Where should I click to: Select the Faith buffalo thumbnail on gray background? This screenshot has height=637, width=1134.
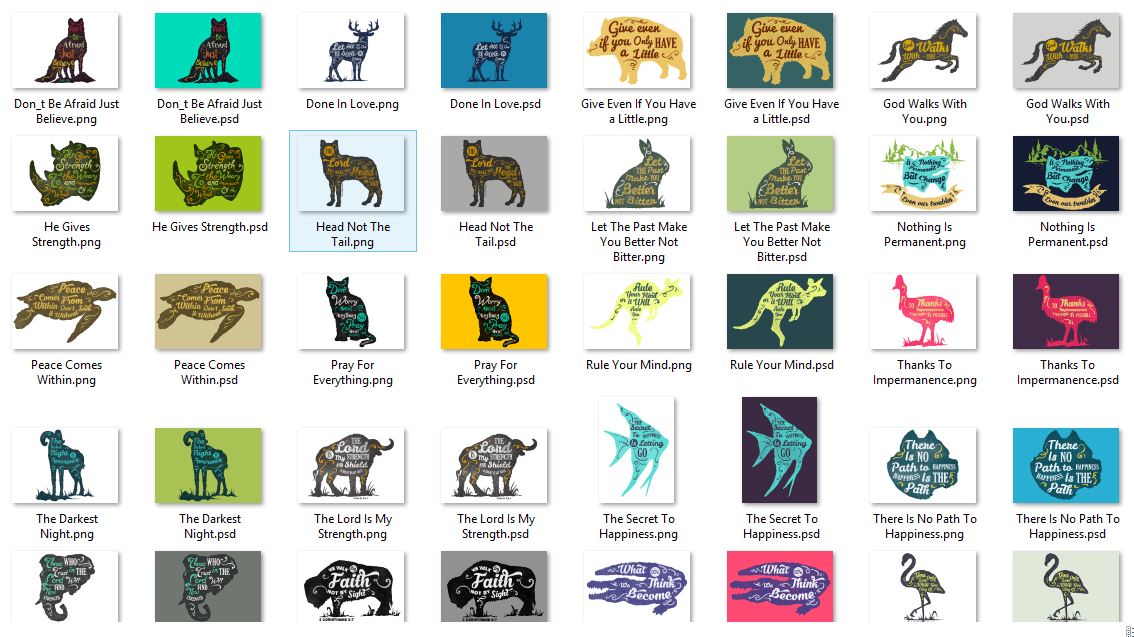click(495, 586)
